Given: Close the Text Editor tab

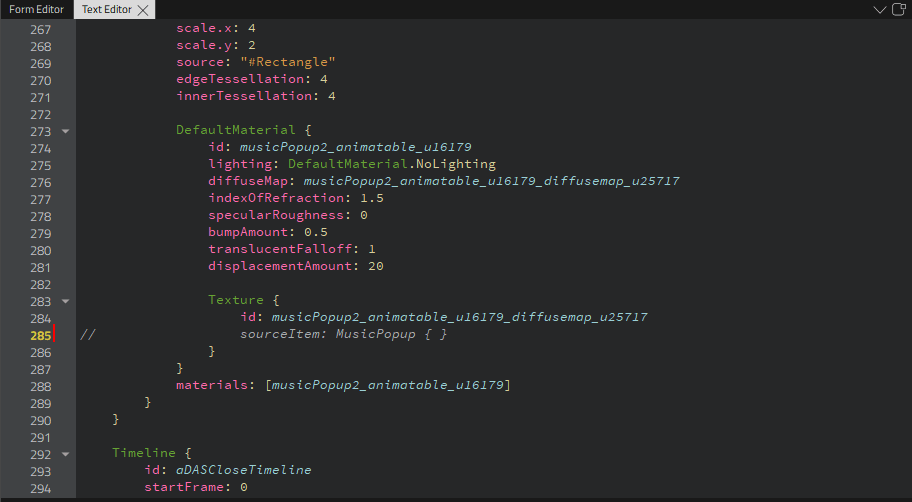Looking at the screenshot, I should coord(143,10).
